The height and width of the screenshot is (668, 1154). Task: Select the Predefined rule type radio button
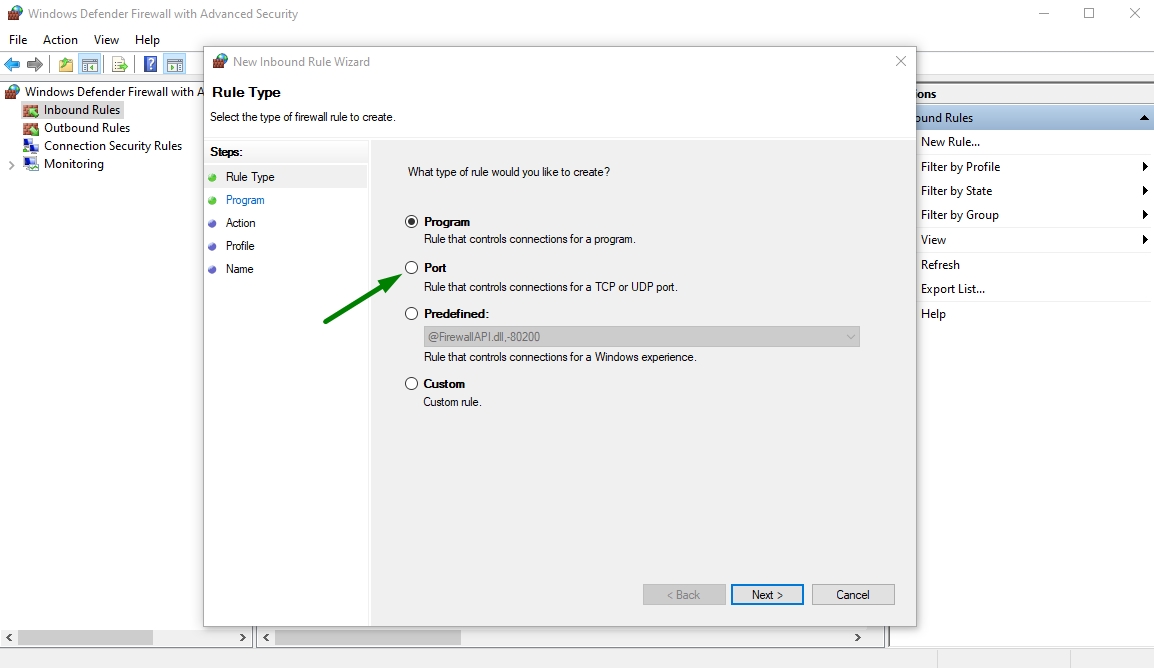(411, 313)
